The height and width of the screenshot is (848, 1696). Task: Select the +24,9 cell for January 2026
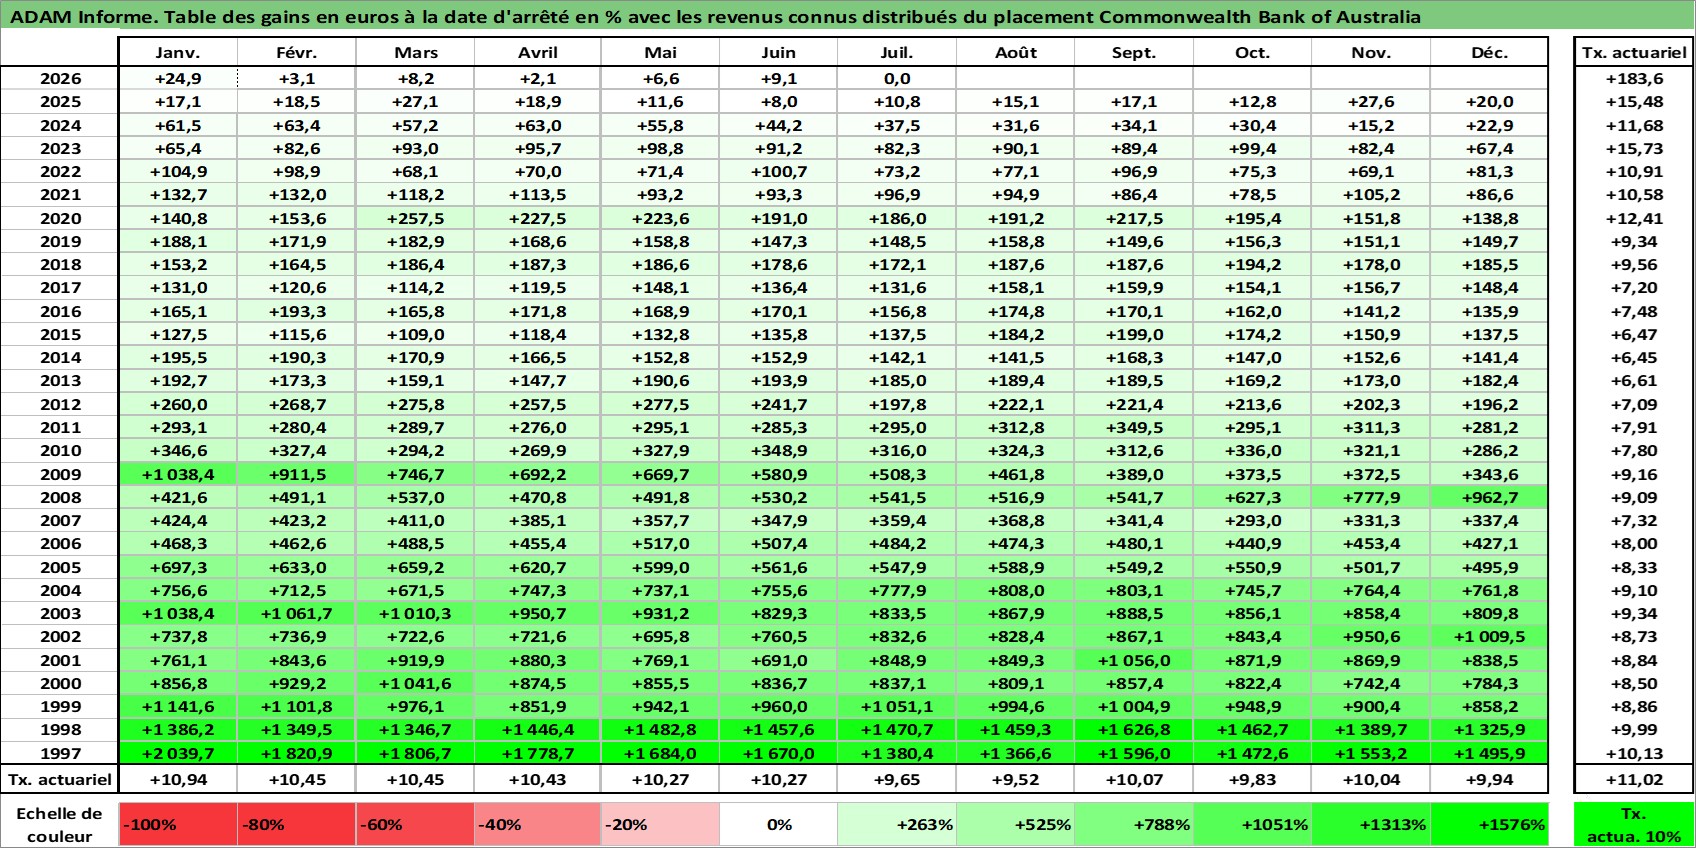pos(178,78)
